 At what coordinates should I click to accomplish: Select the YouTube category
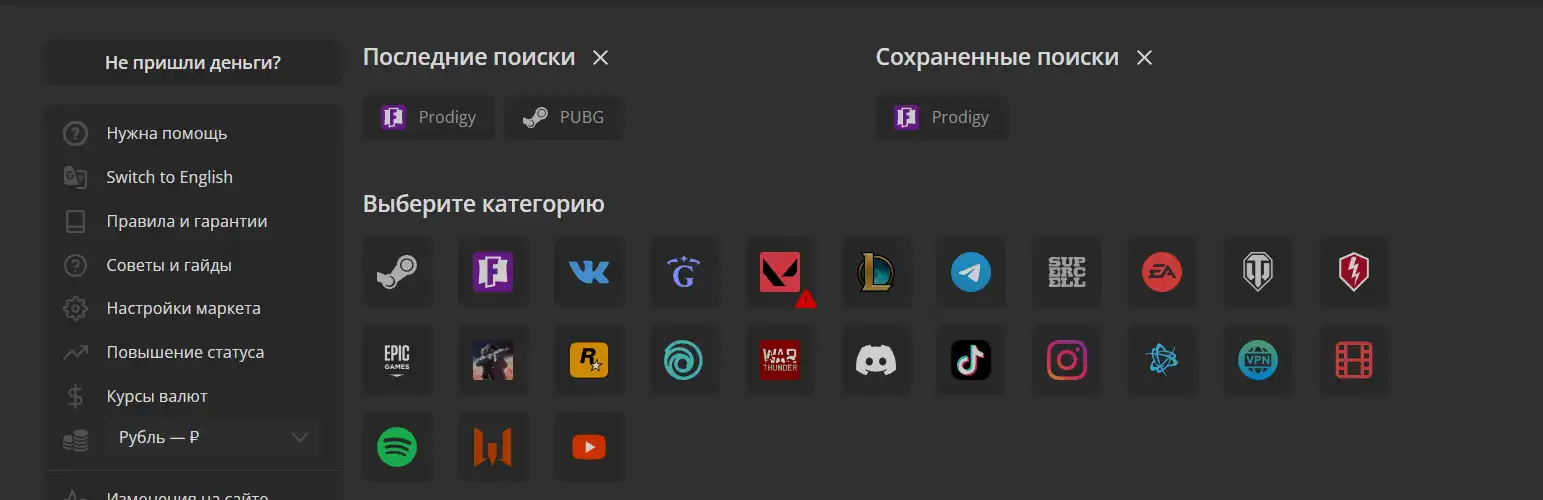pyautogui.click(x=588, y=447)
